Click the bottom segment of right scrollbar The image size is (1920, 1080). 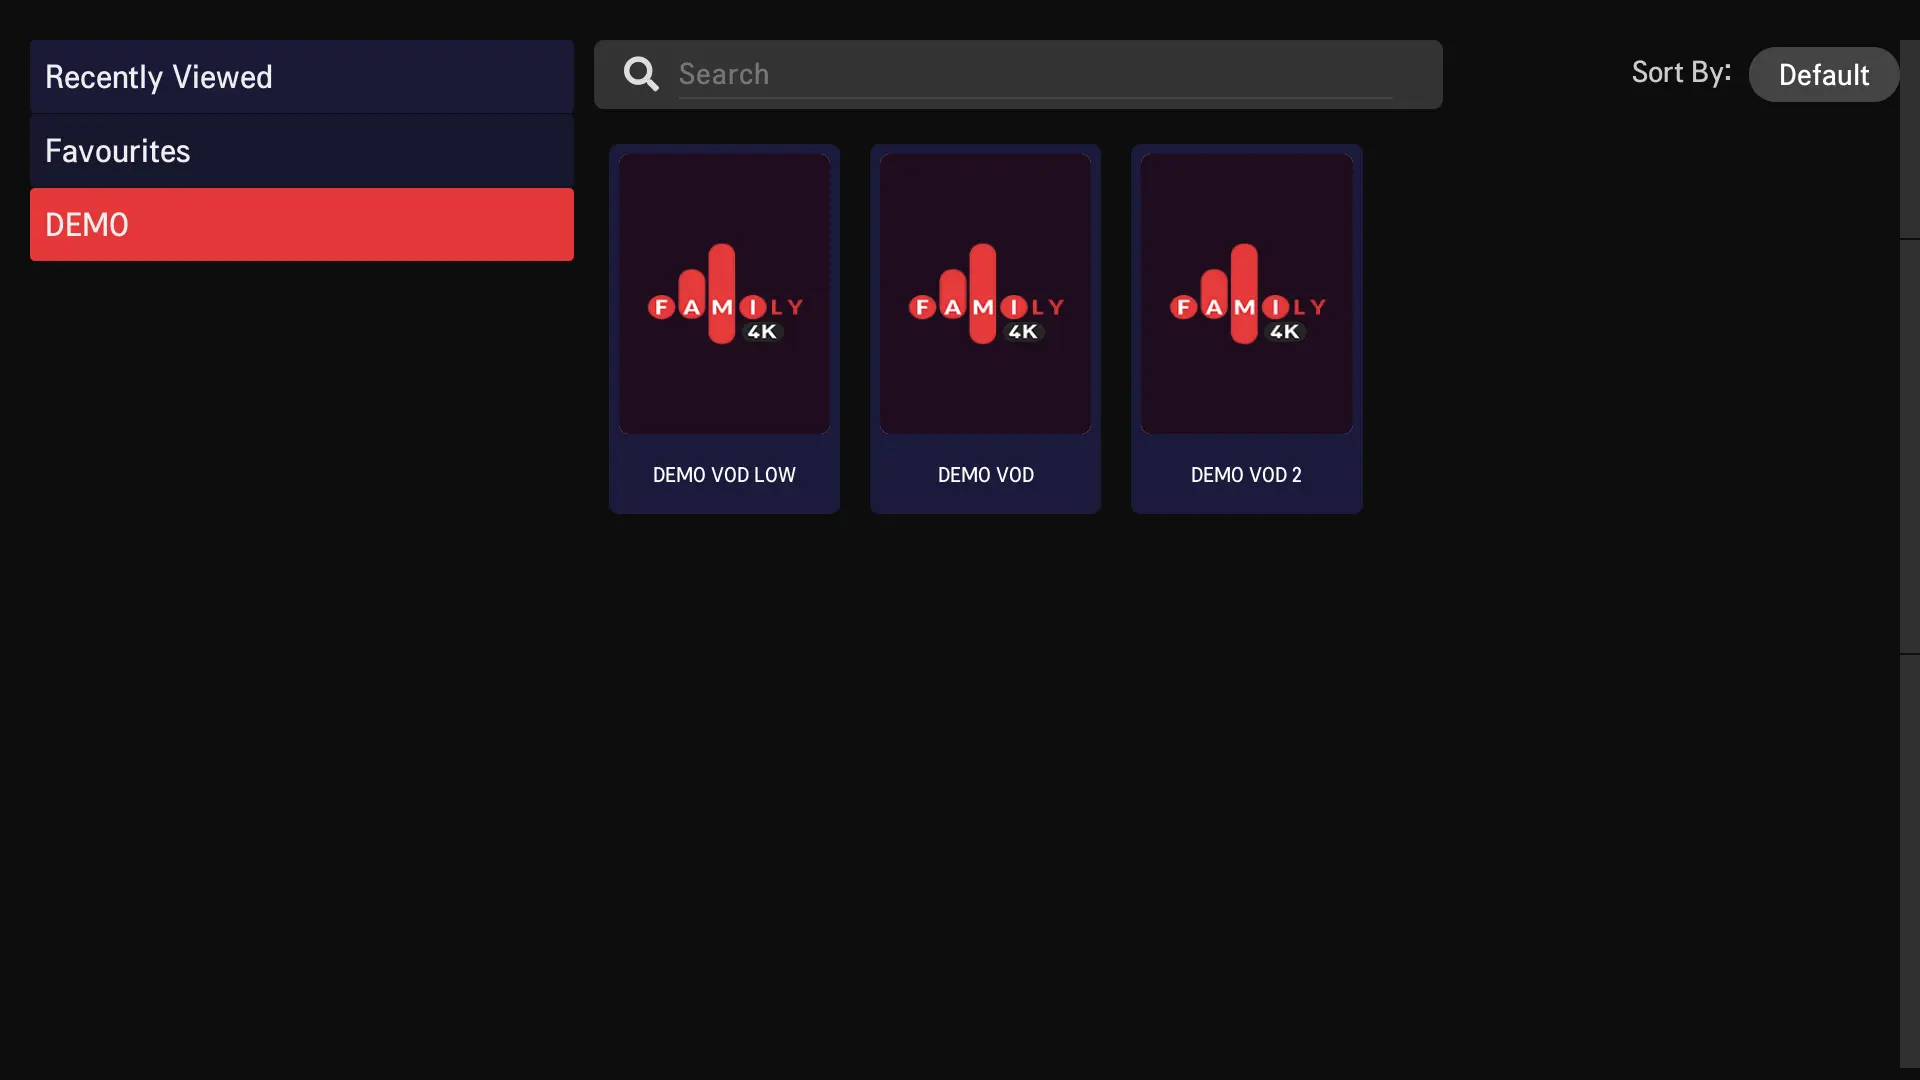point(1909,860)
